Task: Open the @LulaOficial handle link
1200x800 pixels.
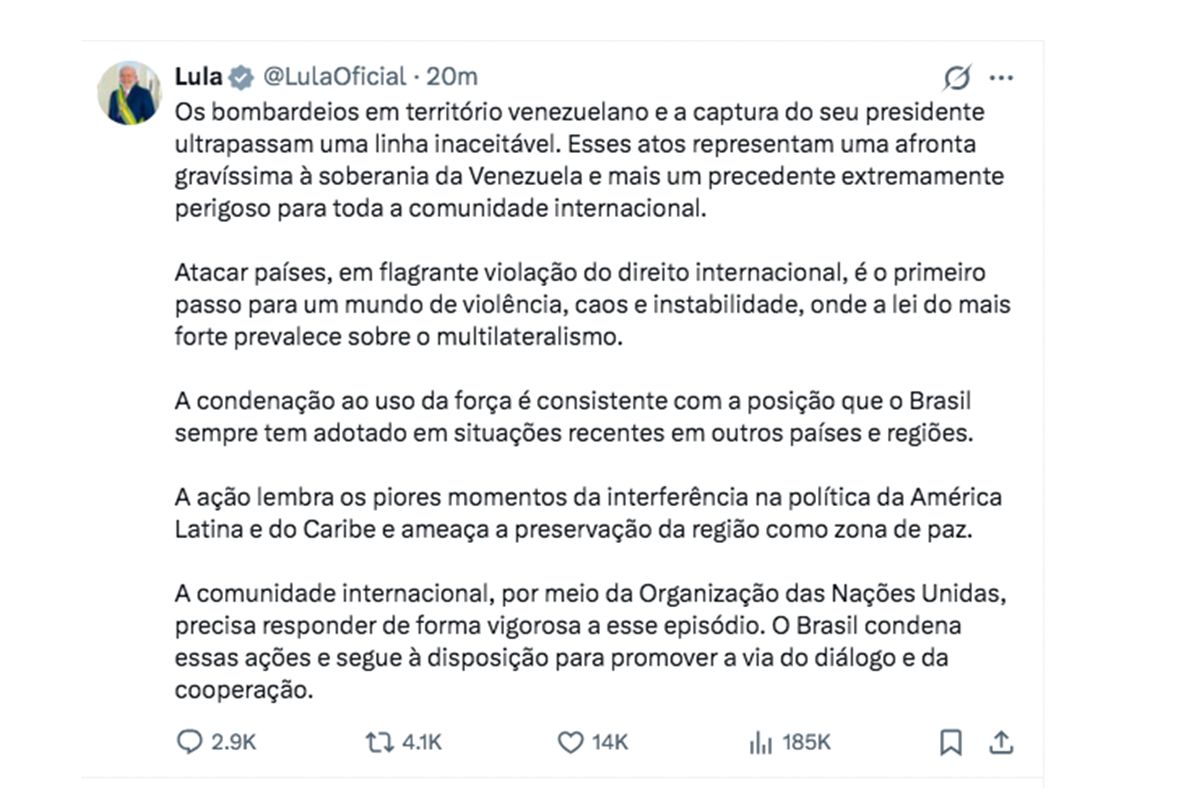Action: tap(334, 77)
